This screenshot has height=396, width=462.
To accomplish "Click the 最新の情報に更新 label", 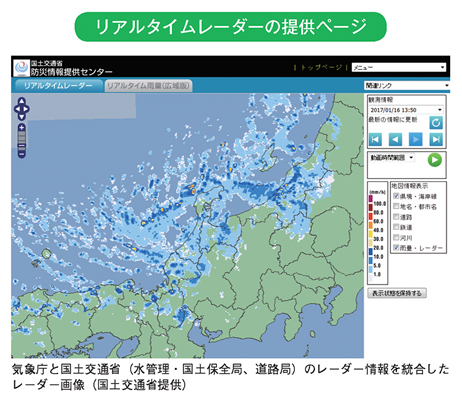I will pos(393,119).
